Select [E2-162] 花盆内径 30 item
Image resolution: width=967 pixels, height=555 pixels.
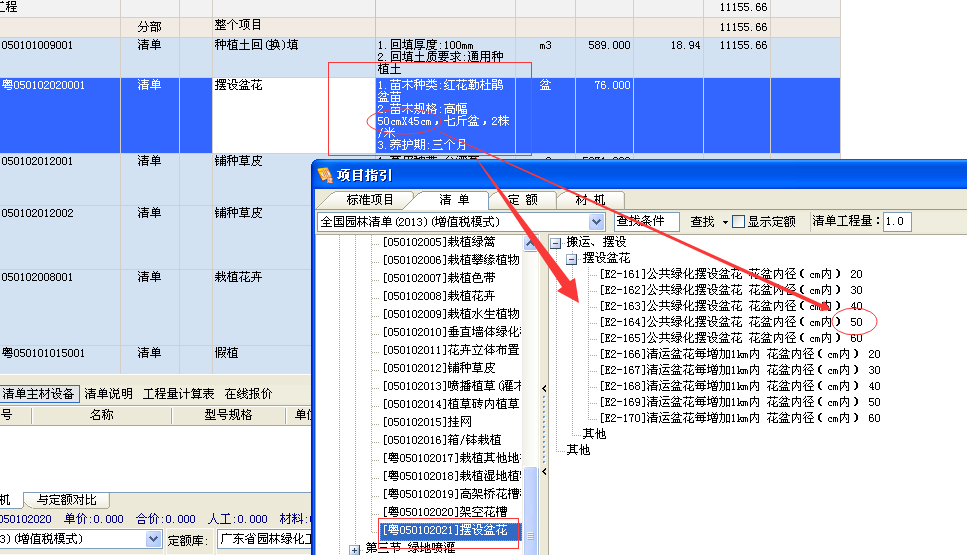[731, 290]
